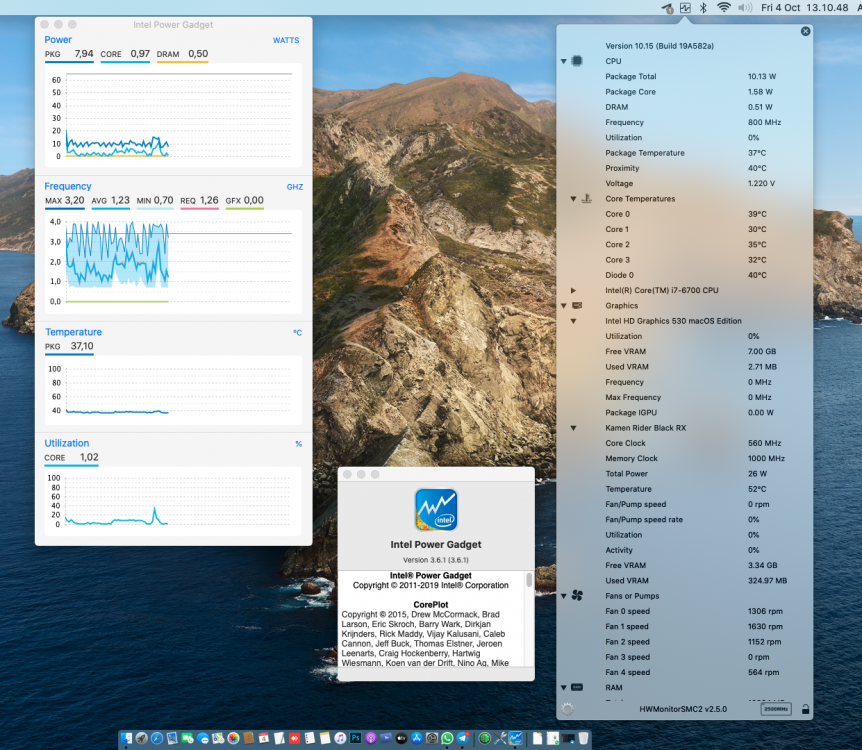Open Telegram from the Dock
This screenshot has height=750, width=862.
[462, 738]
